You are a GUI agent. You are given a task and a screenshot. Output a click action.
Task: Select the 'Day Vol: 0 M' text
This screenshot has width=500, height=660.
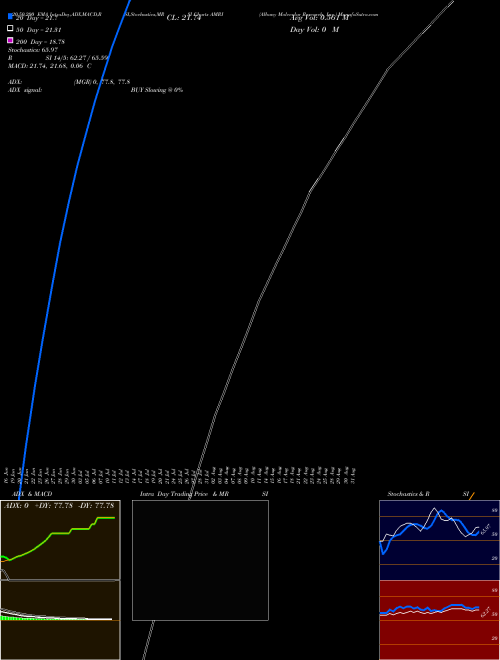(x=314, y=30)
